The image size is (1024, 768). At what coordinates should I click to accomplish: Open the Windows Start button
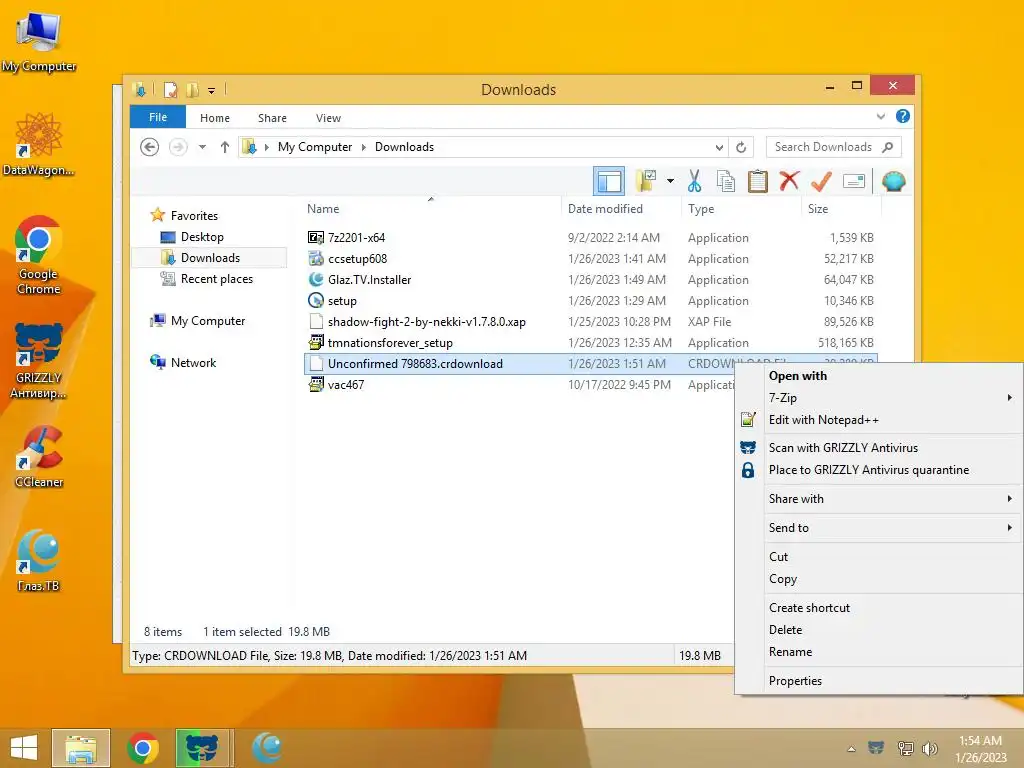coord(24,748)
